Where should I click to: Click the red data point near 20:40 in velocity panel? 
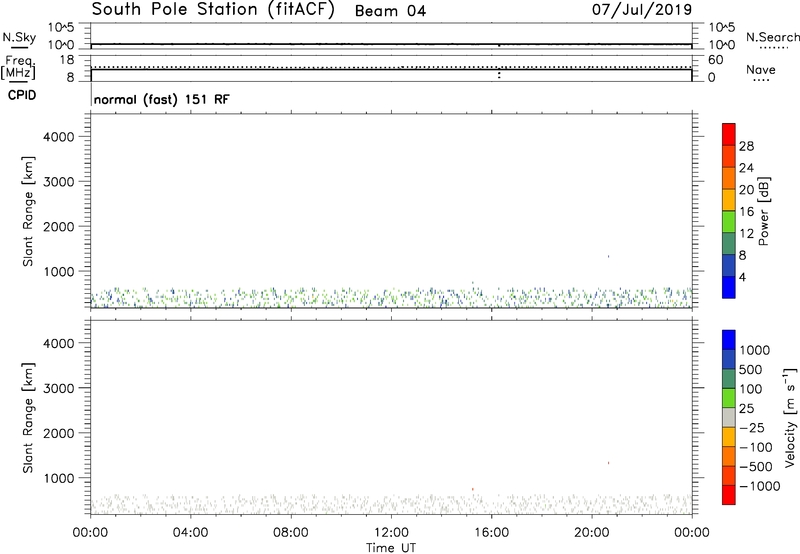[x=608, y=463]
